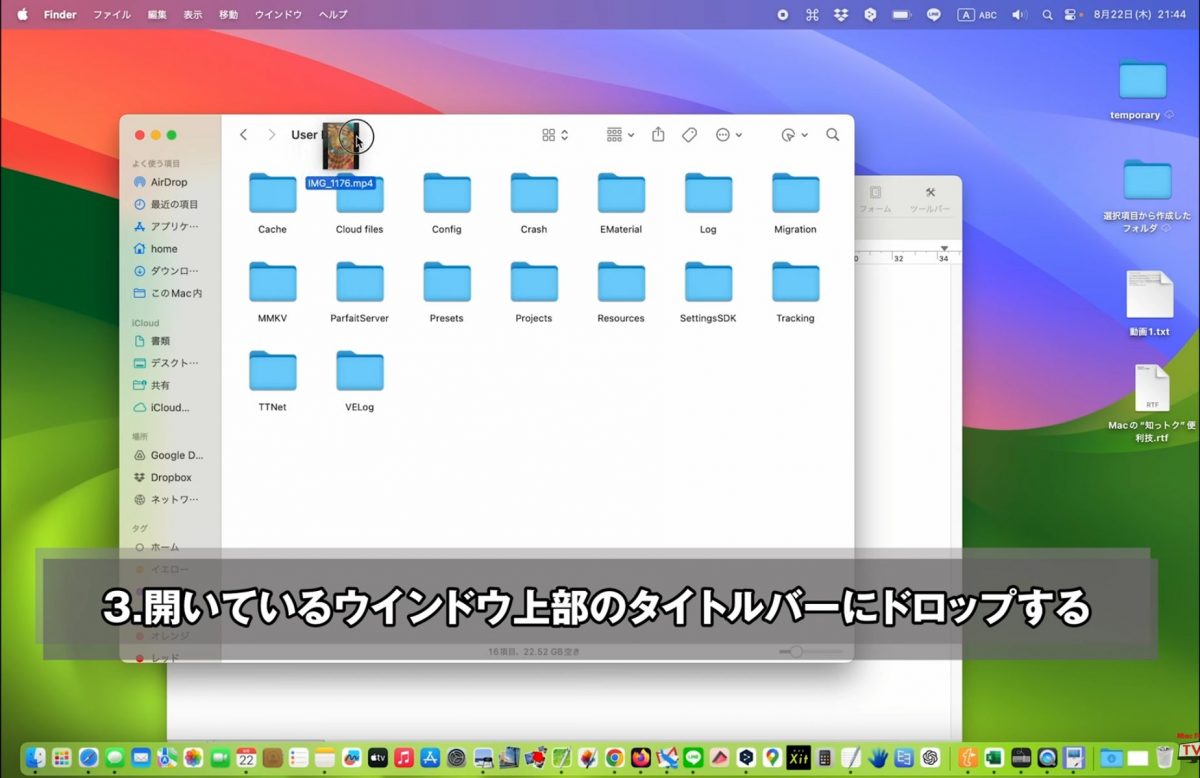Select the IMG_1176.mp4 file label

point(341,183)
